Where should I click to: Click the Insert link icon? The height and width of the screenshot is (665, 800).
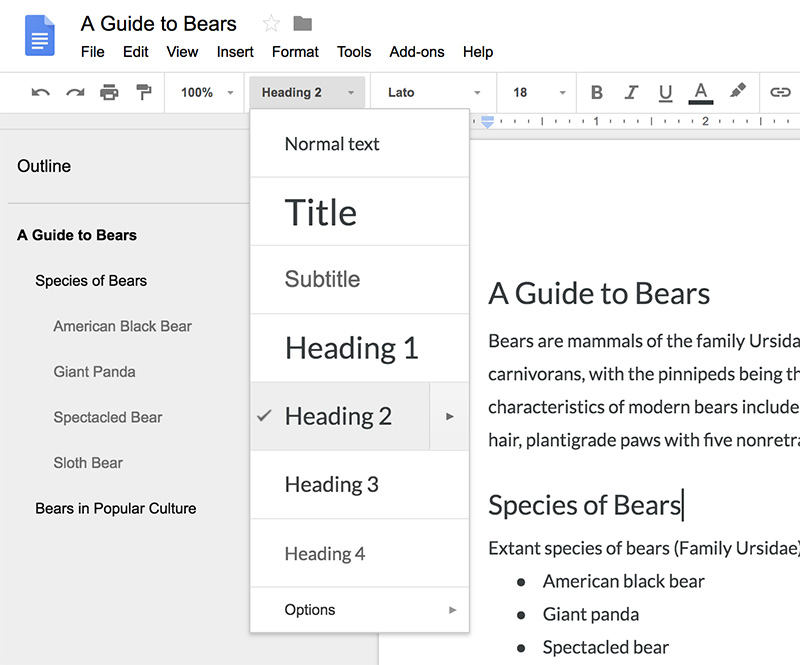(779, 92)
